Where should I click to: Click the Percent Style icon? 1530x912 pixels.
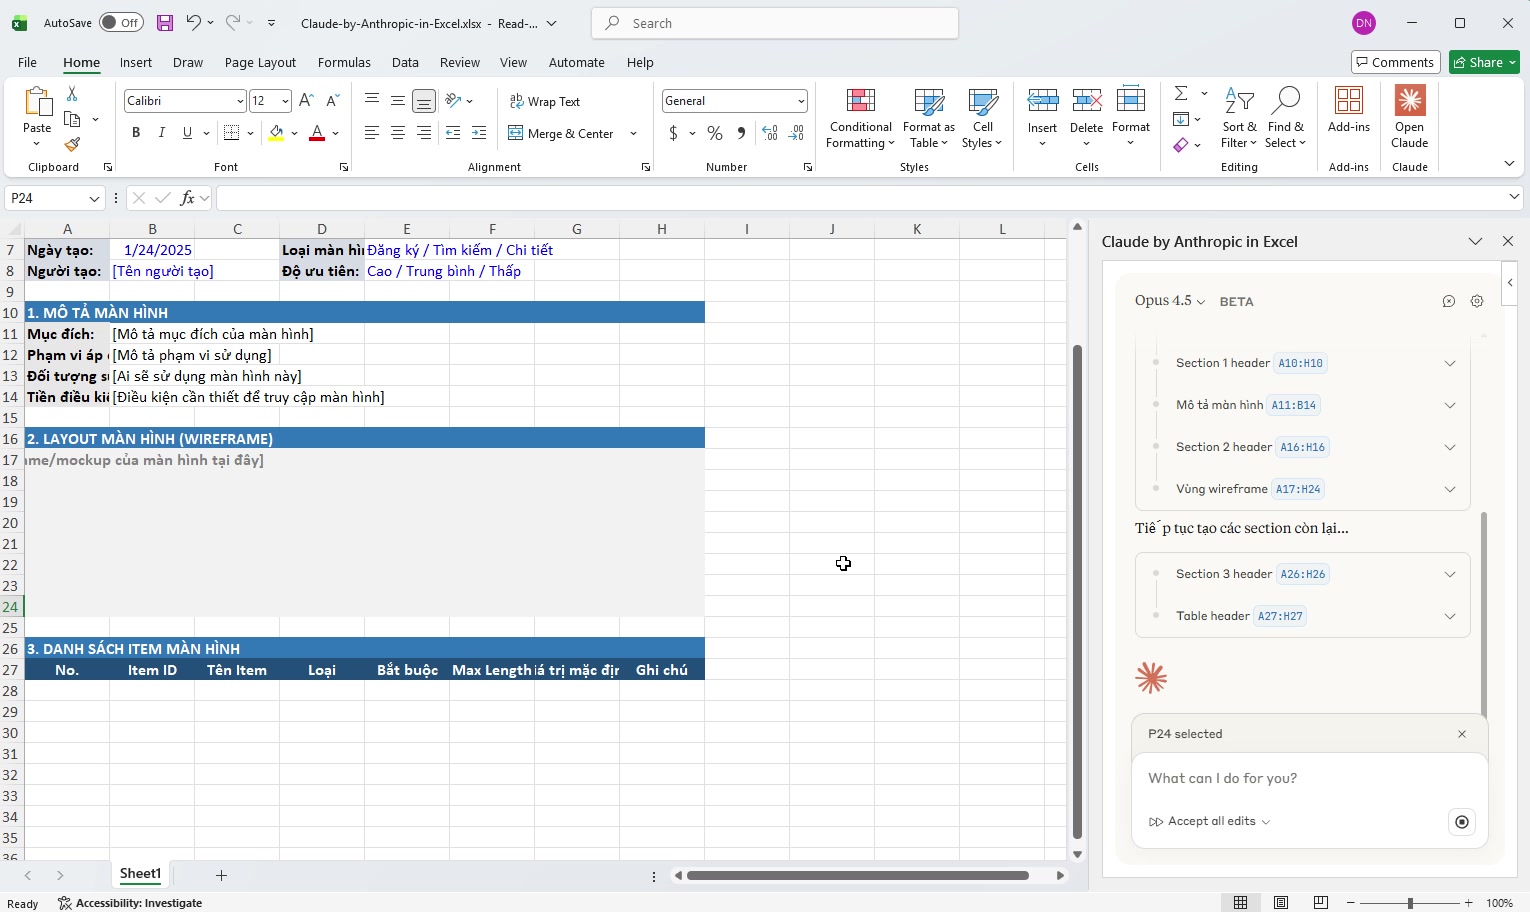[715, 133]
